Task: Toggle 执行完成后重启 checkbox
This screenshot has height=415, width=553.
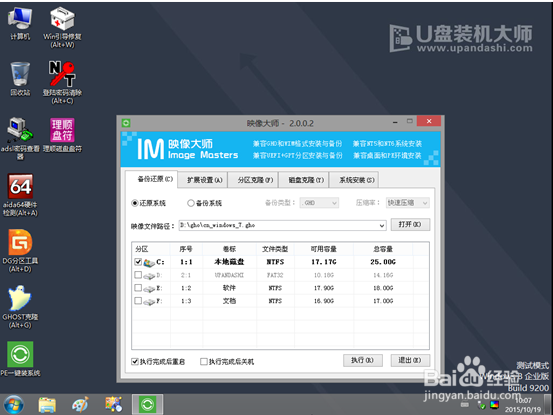Action: (134, 361)
